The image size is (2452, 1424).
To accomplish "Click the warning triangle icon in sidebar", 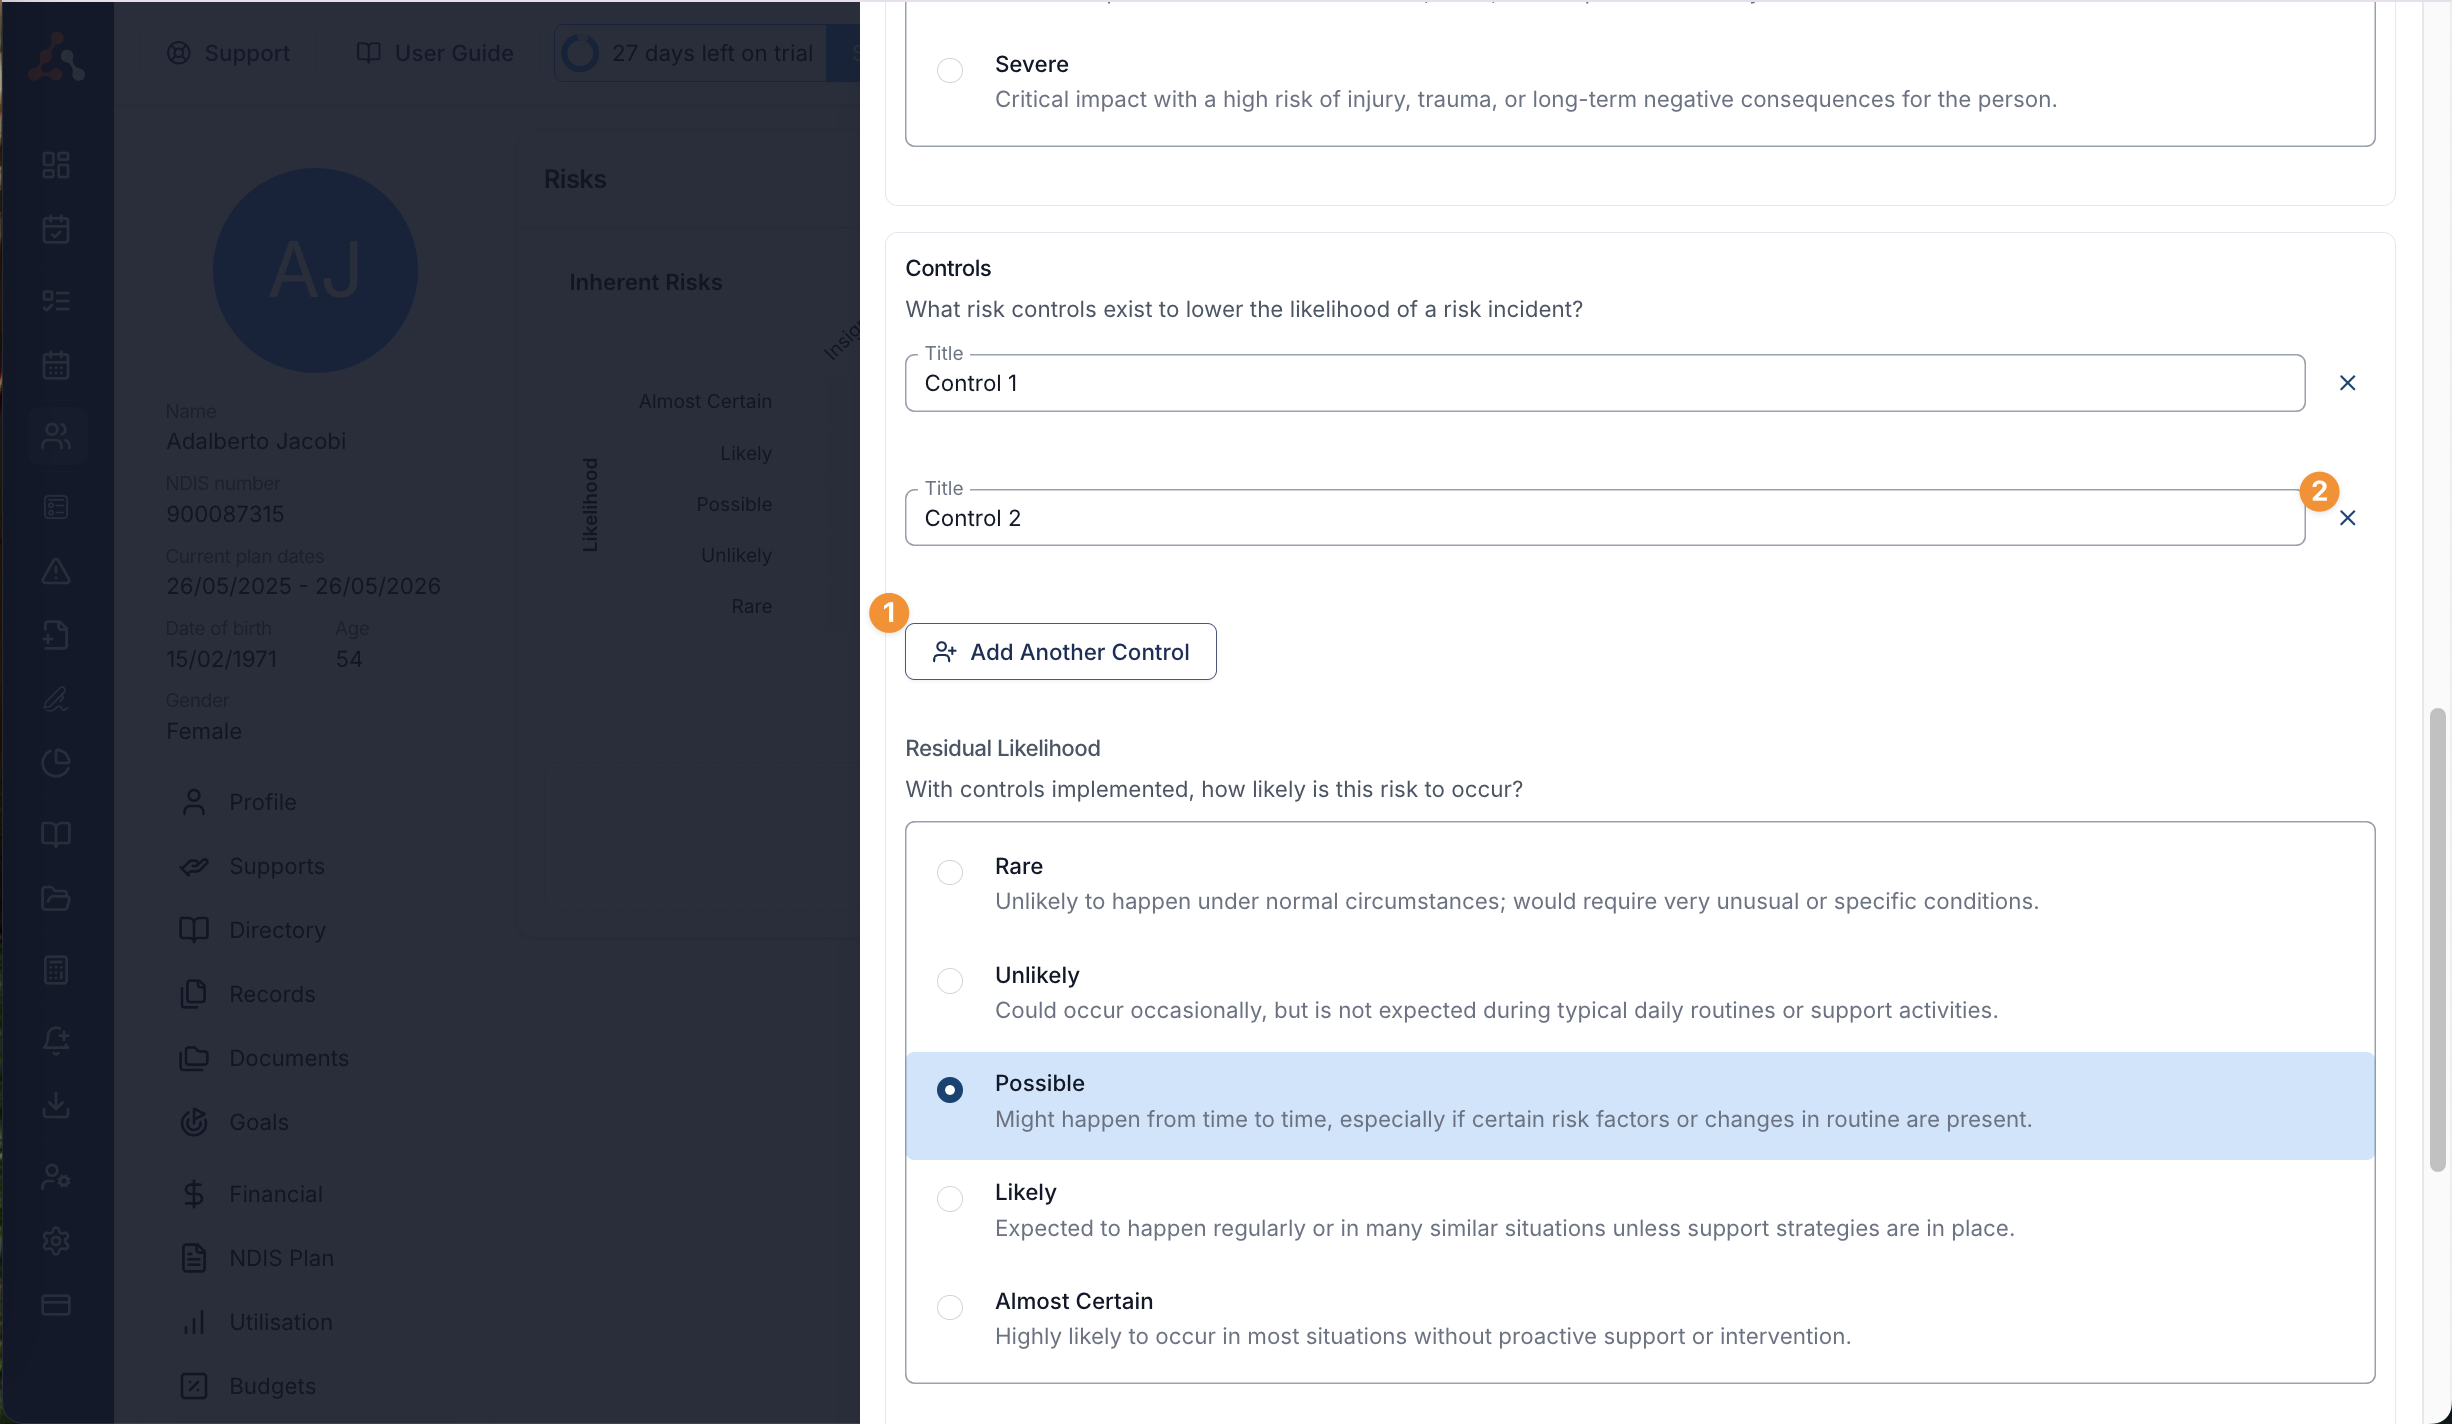I will point(56,571).
